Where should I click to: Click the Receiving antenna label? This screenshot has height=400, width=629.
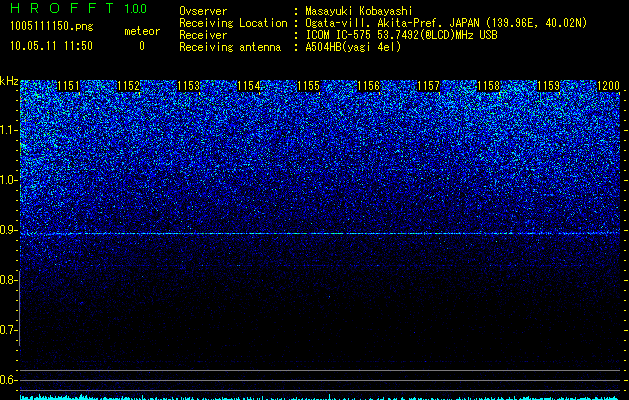[x=230, y=47]
